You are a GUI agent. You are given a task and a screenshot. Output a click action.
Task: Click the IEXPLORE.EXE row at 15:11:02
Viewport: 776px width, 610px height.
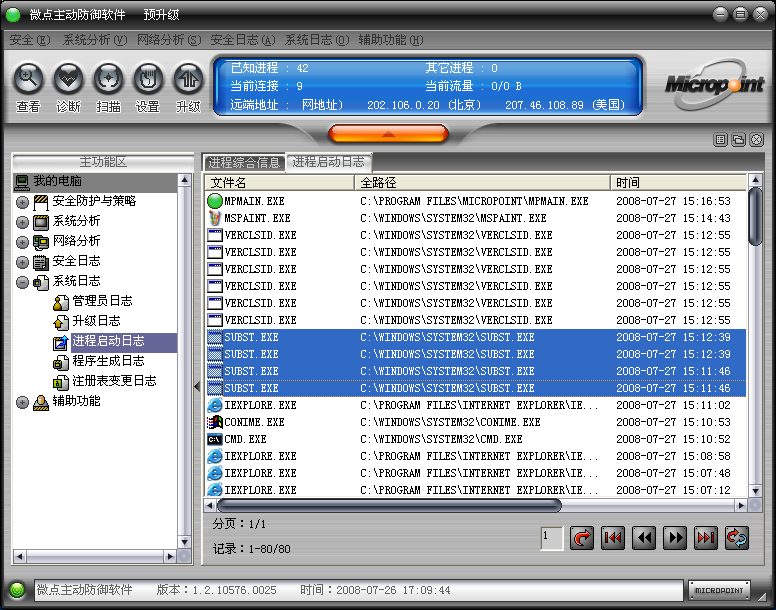[476, 405]
